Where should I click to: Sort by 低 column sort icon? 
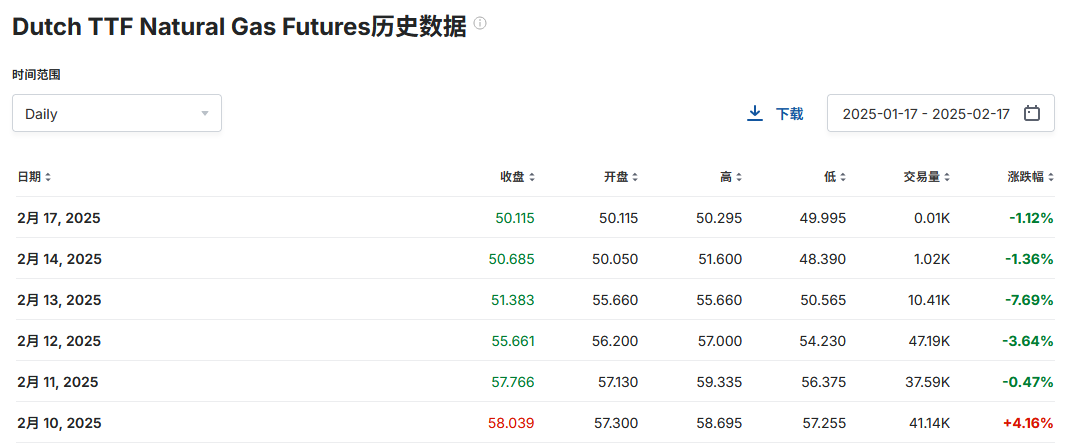[843, 177]
